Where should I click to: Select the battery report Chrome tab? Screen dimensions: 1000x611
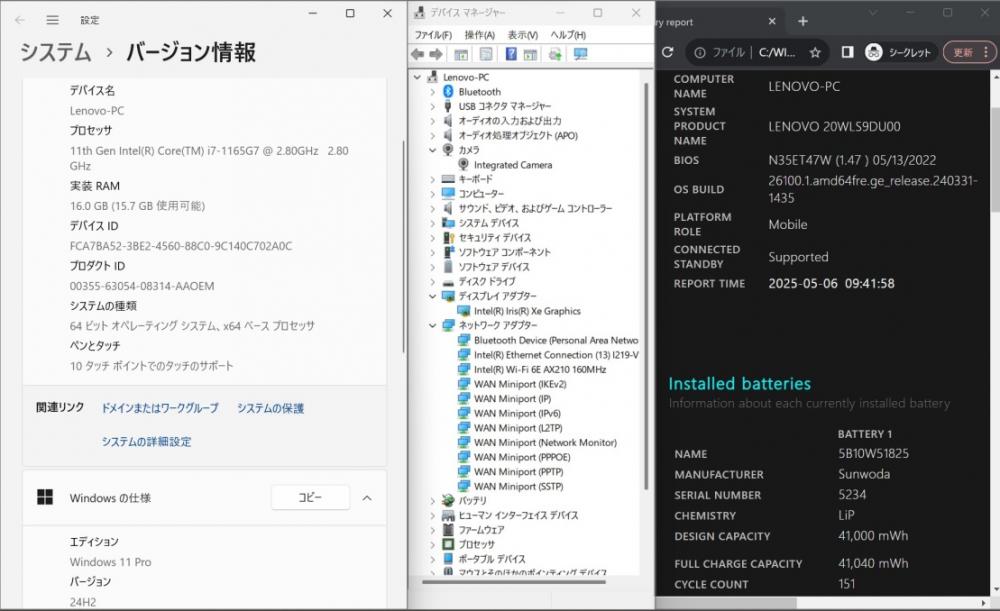tap(718, 22)
